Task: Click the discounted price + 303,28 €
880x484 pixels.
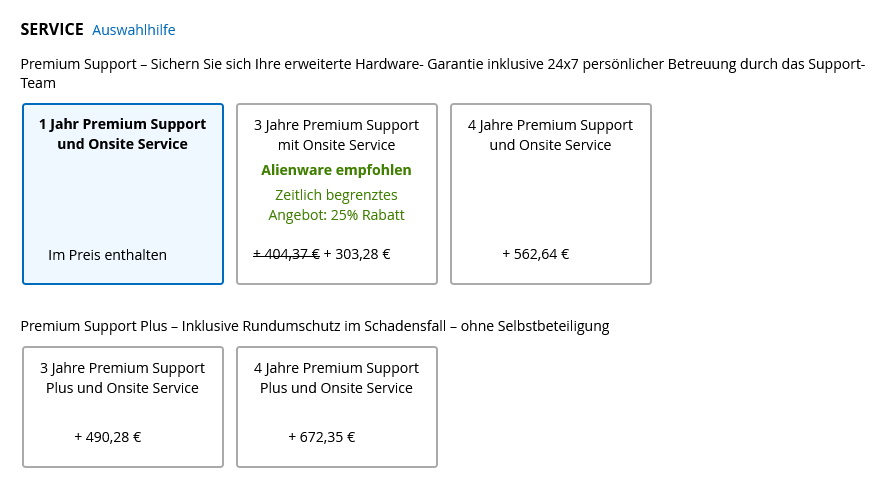Action: coord(357,254)
